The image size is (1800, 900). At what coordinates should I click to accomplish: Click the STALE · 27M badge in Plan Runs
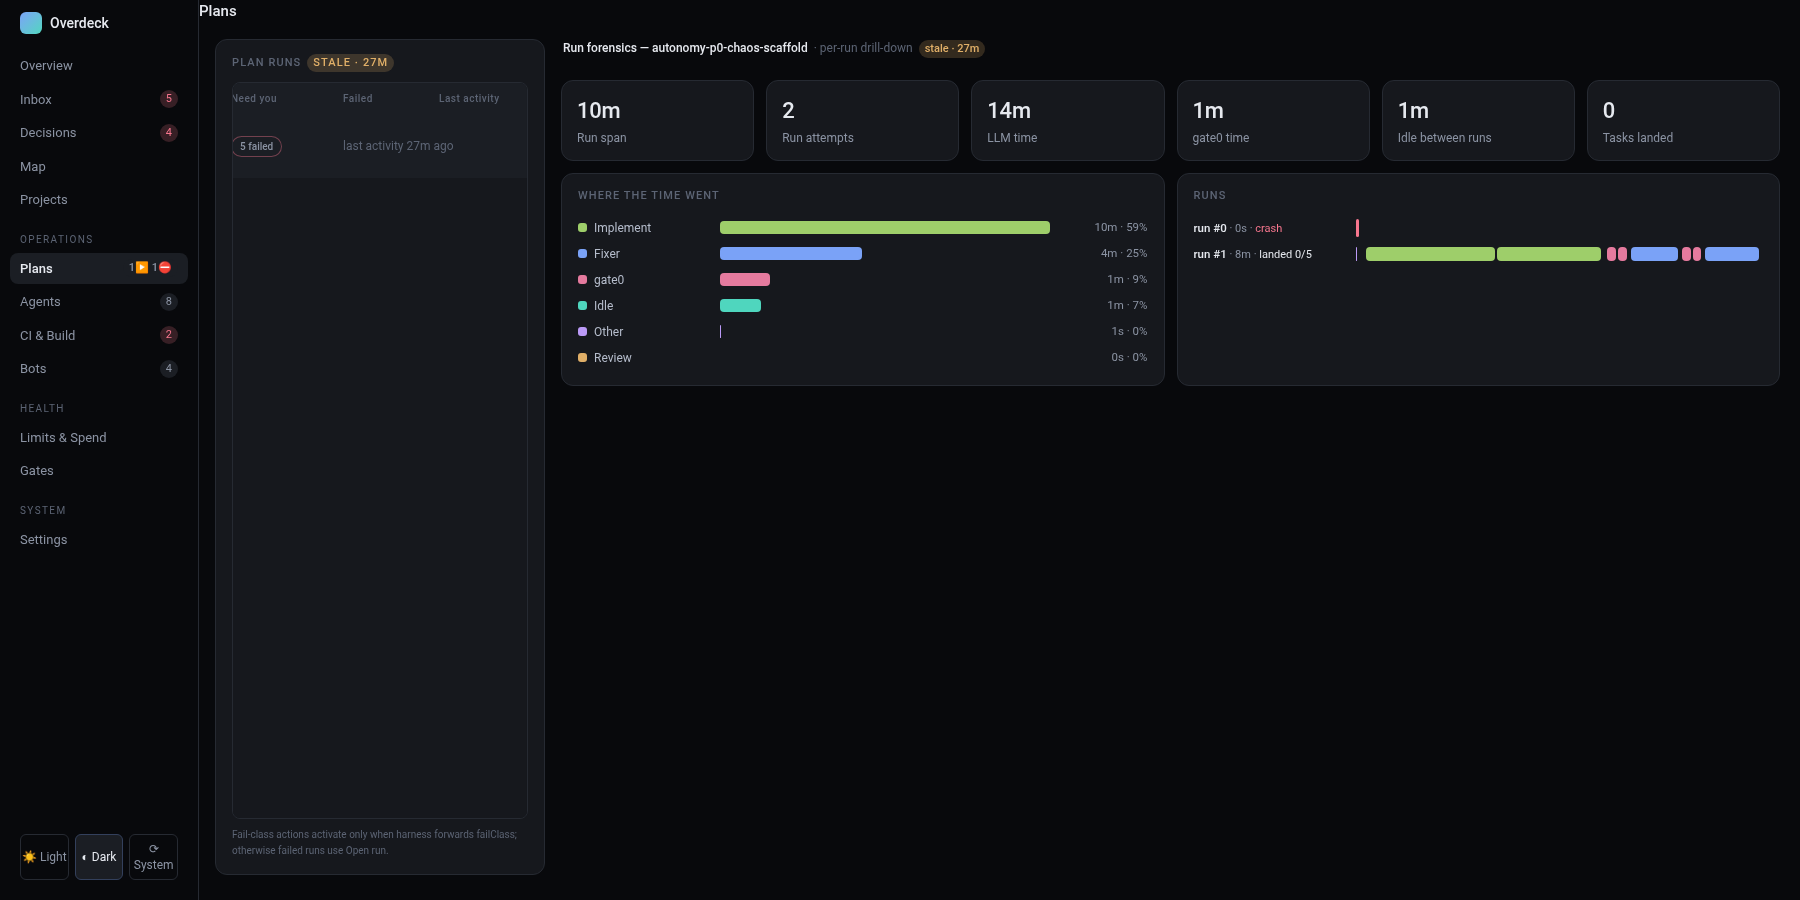coord(350,63)
